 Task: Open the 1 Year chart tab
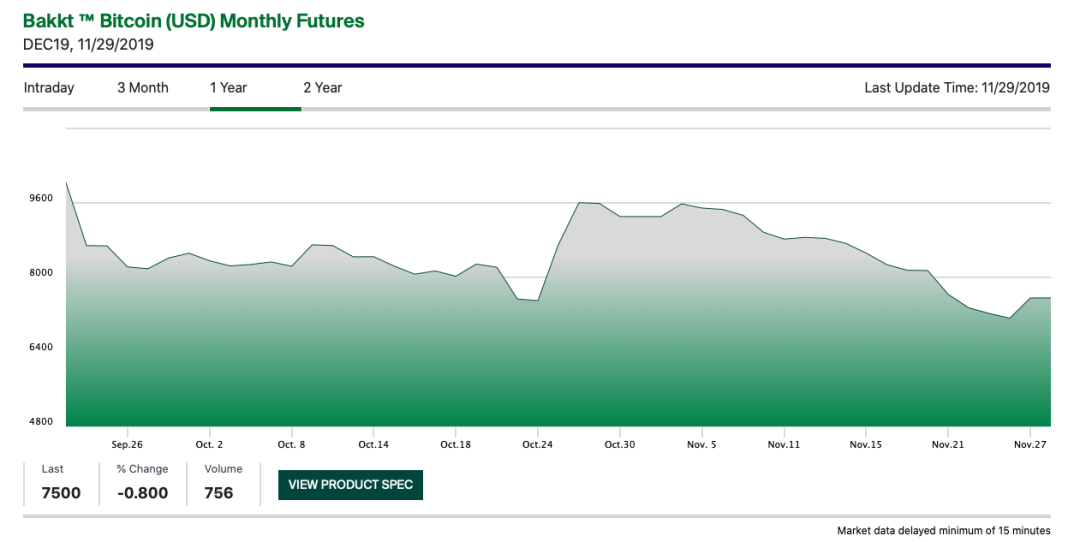[x=228, y=87]
